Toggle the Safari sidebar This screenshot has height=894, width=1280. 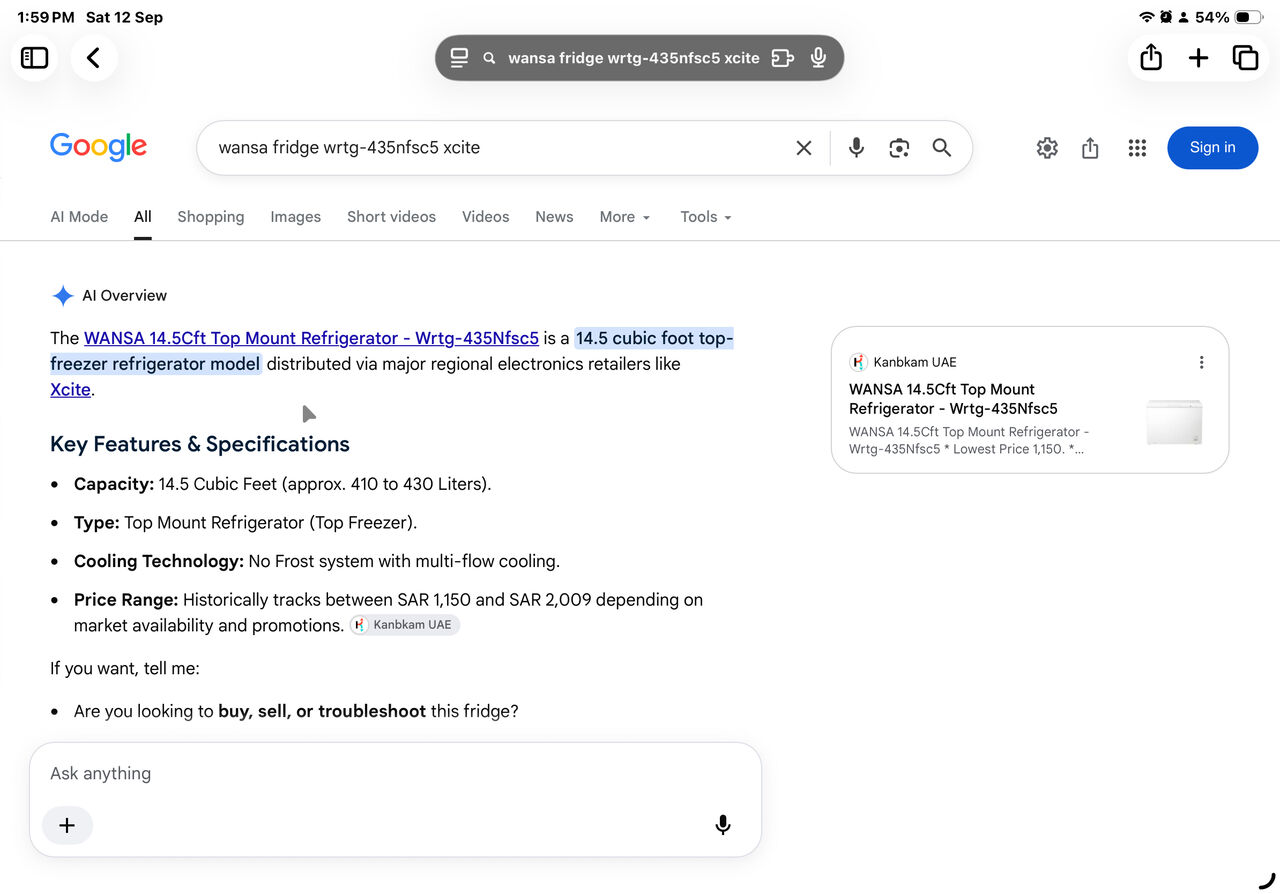coord(35,58)
